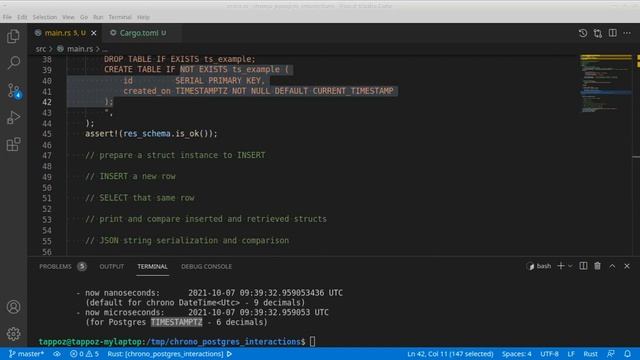Close the main.rs tab
The height and width of the screenshot is (360, 640).
coord(94,33)
